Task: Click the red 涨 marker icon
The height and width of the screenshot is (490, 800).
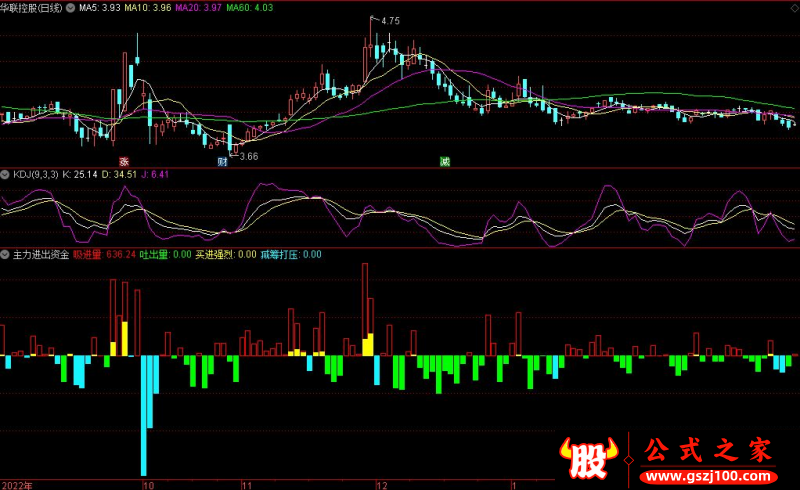Action: click(125, 161)
